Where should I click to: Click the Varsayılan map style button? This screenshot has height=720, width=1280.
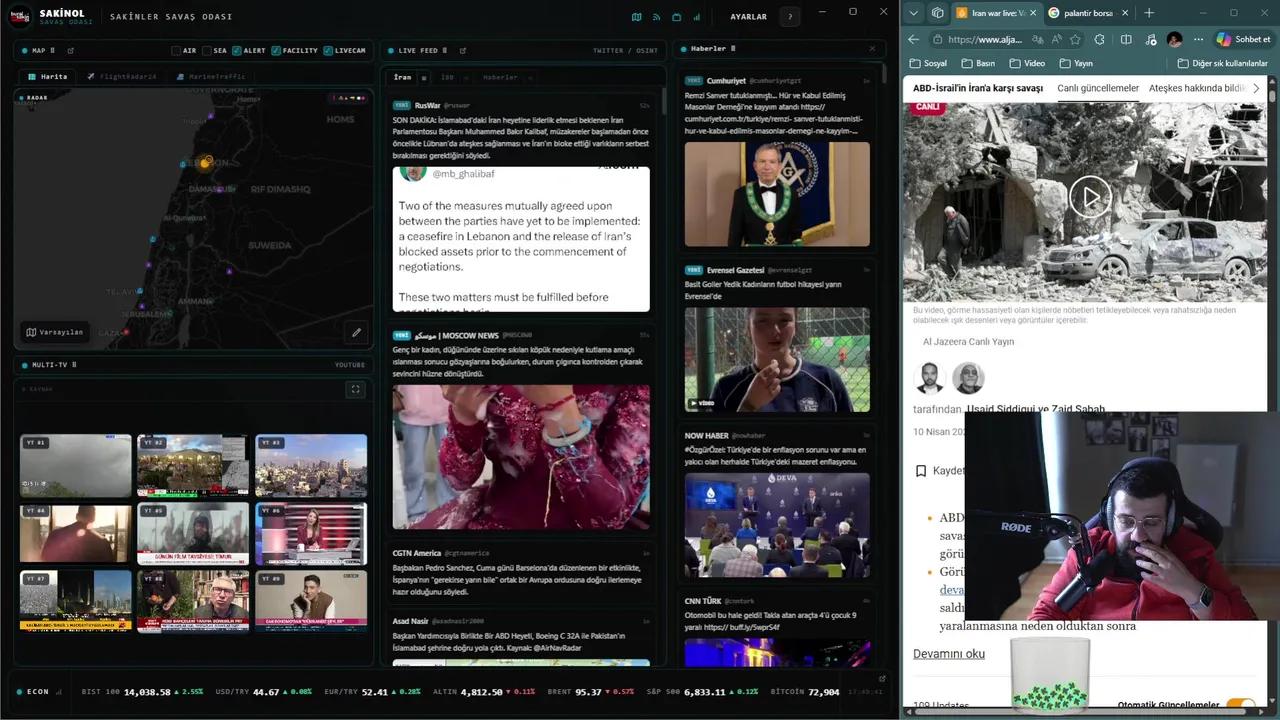click(55, 332)
